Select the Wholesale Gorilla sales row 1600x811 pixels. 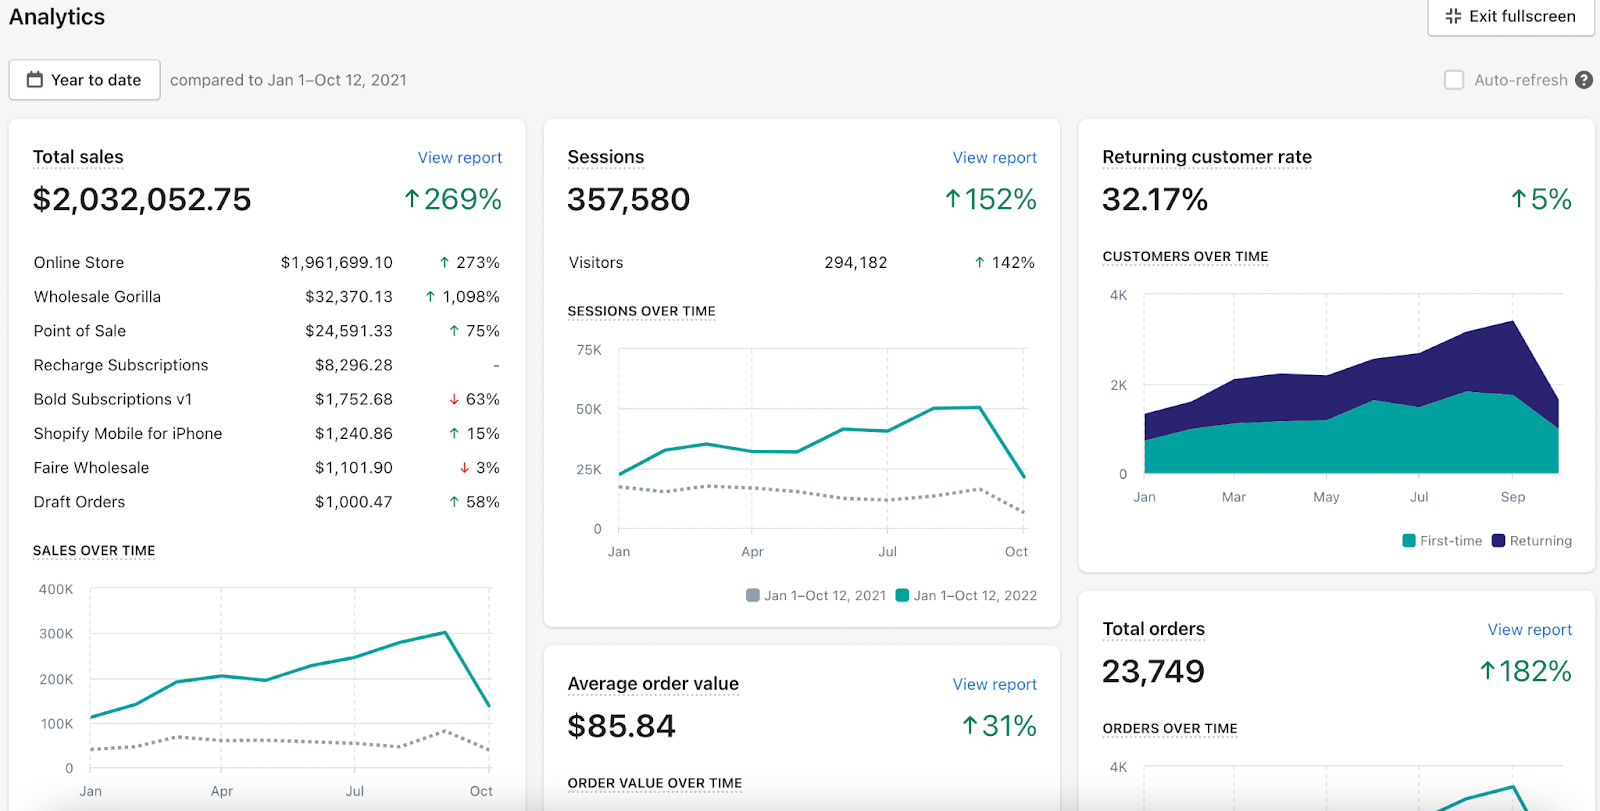coord(267,297)
